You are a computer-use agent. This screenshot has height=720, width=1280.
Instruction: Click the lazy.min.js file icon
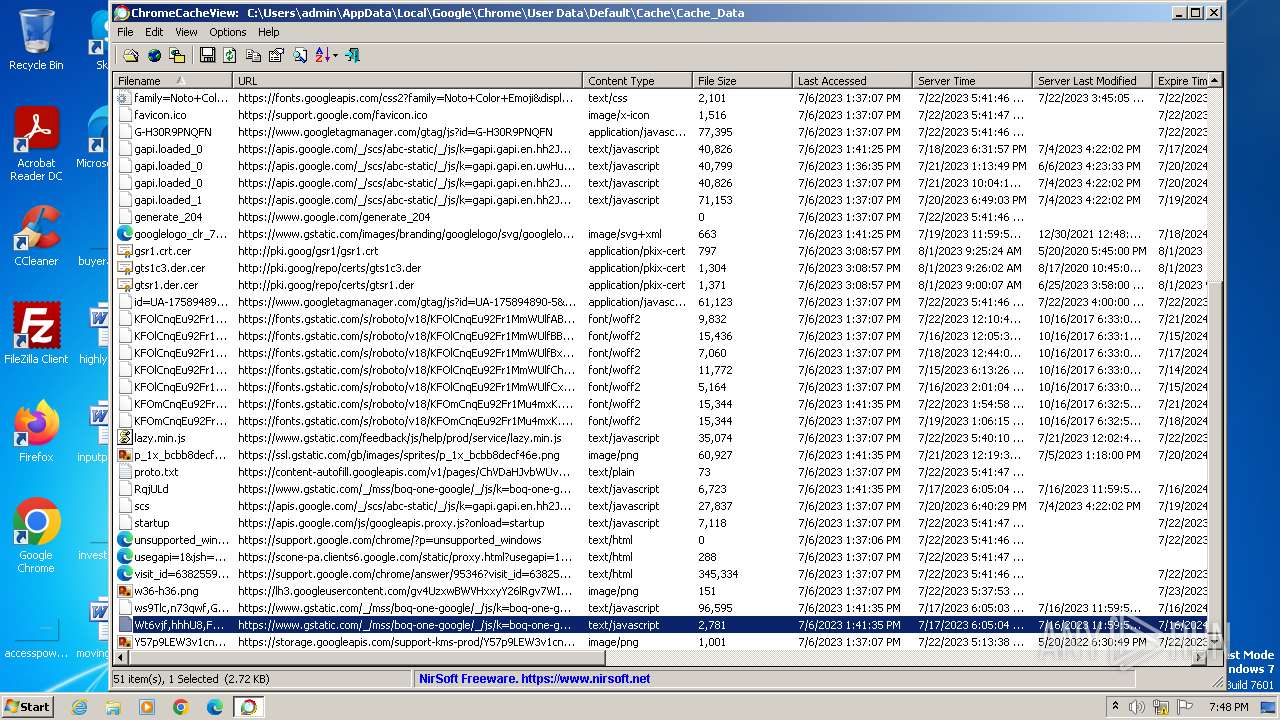(x=125, y=438)
